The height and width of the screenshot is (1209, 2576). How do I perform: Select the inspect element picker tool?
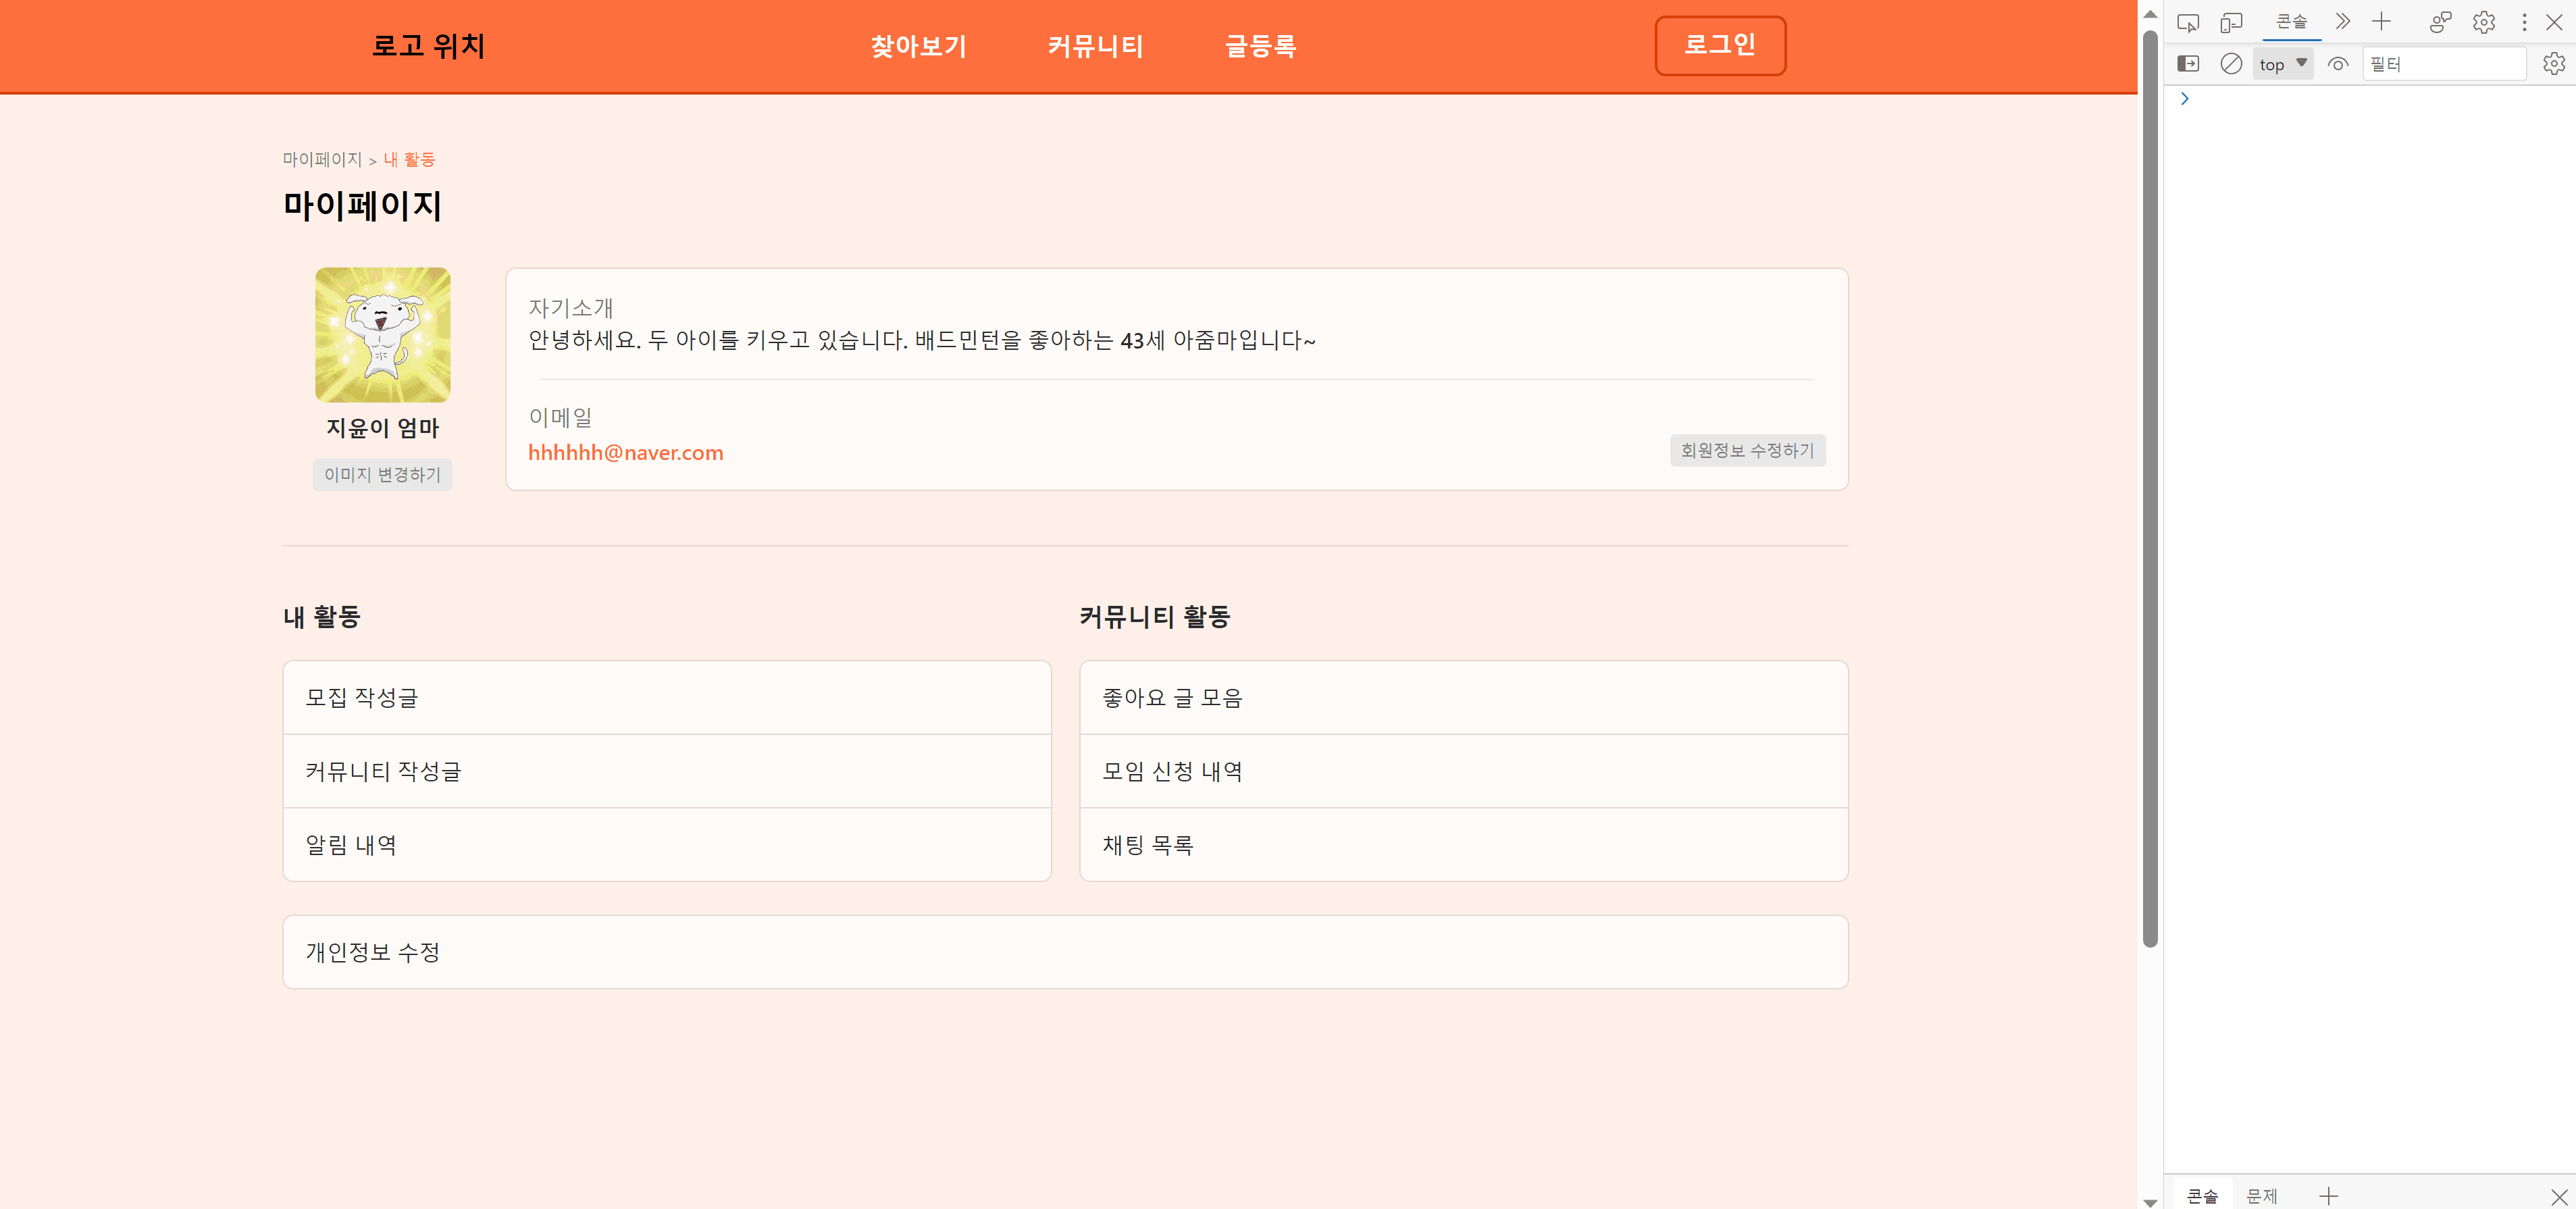pos(2190,21)
